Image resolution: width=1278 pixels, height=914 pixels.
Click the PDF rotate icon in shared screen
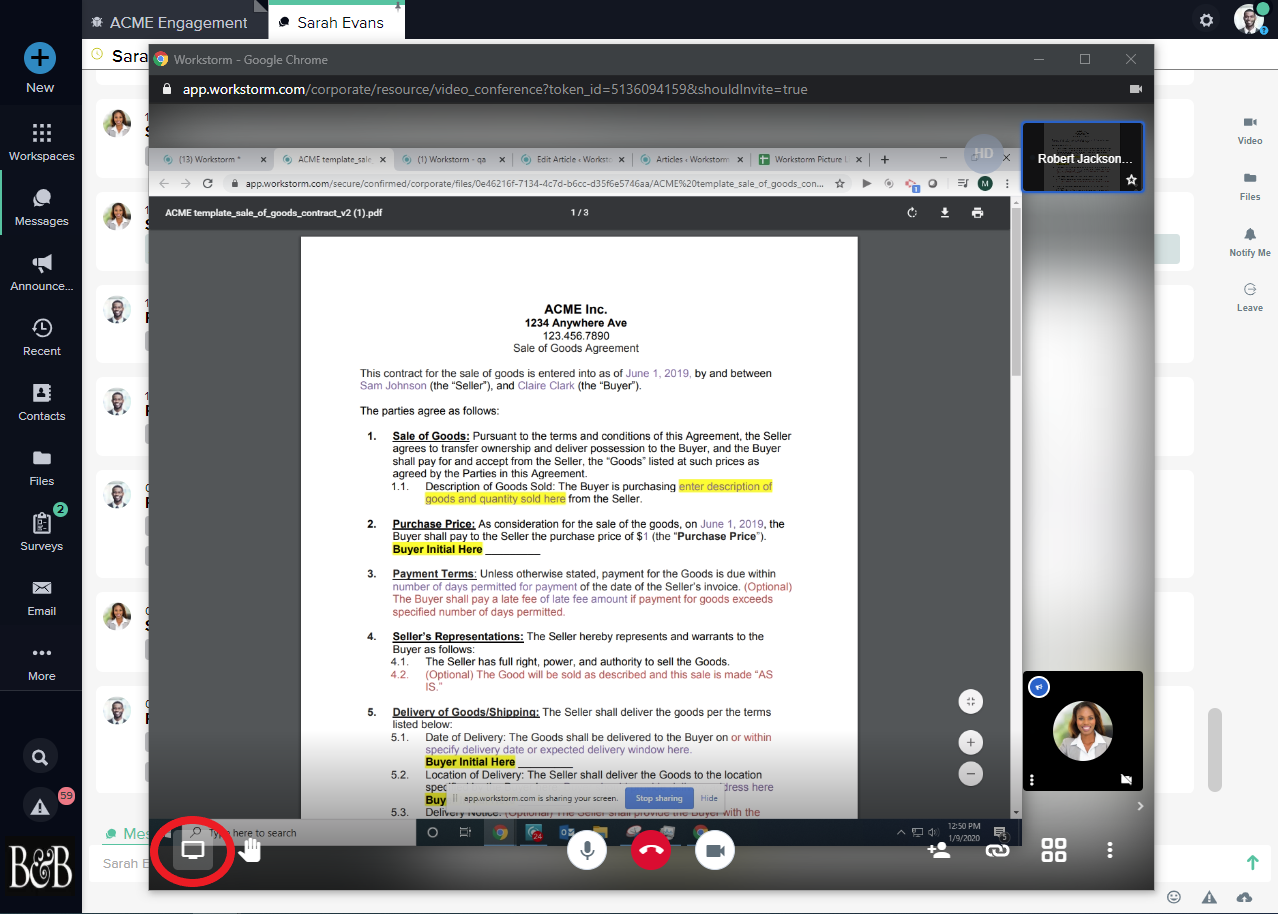click(912, 212)
